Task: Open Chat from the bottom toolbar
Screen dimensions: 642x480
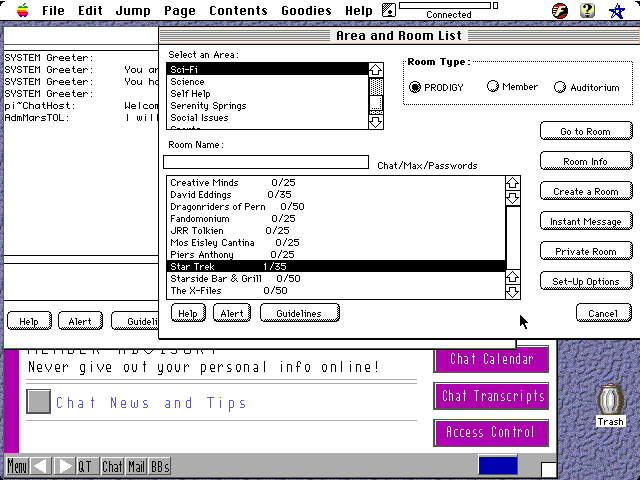Action: 112,466
